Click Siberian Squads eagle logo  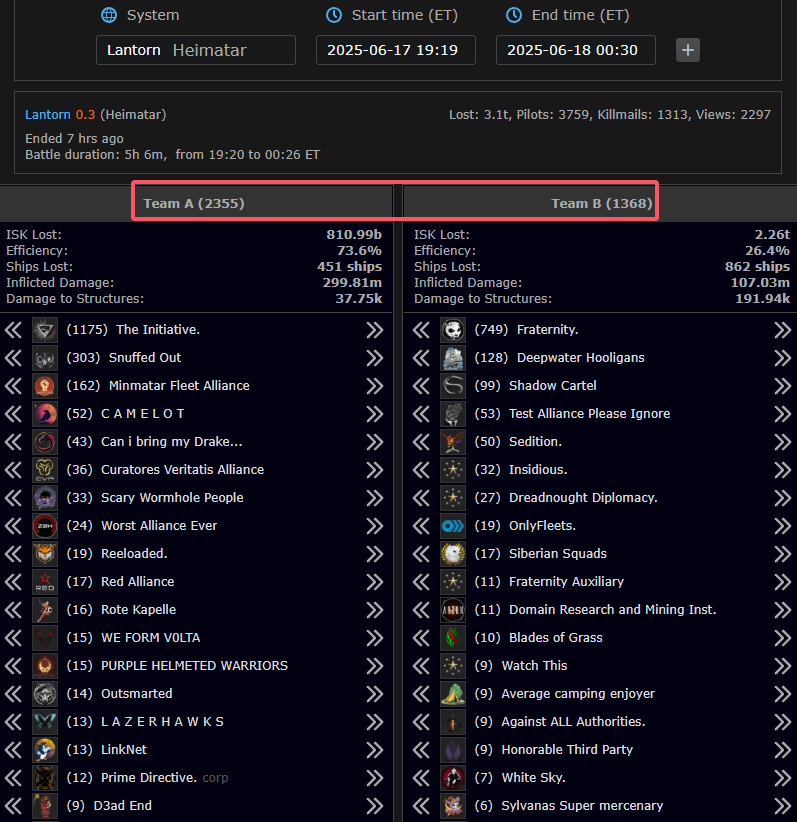453,554
